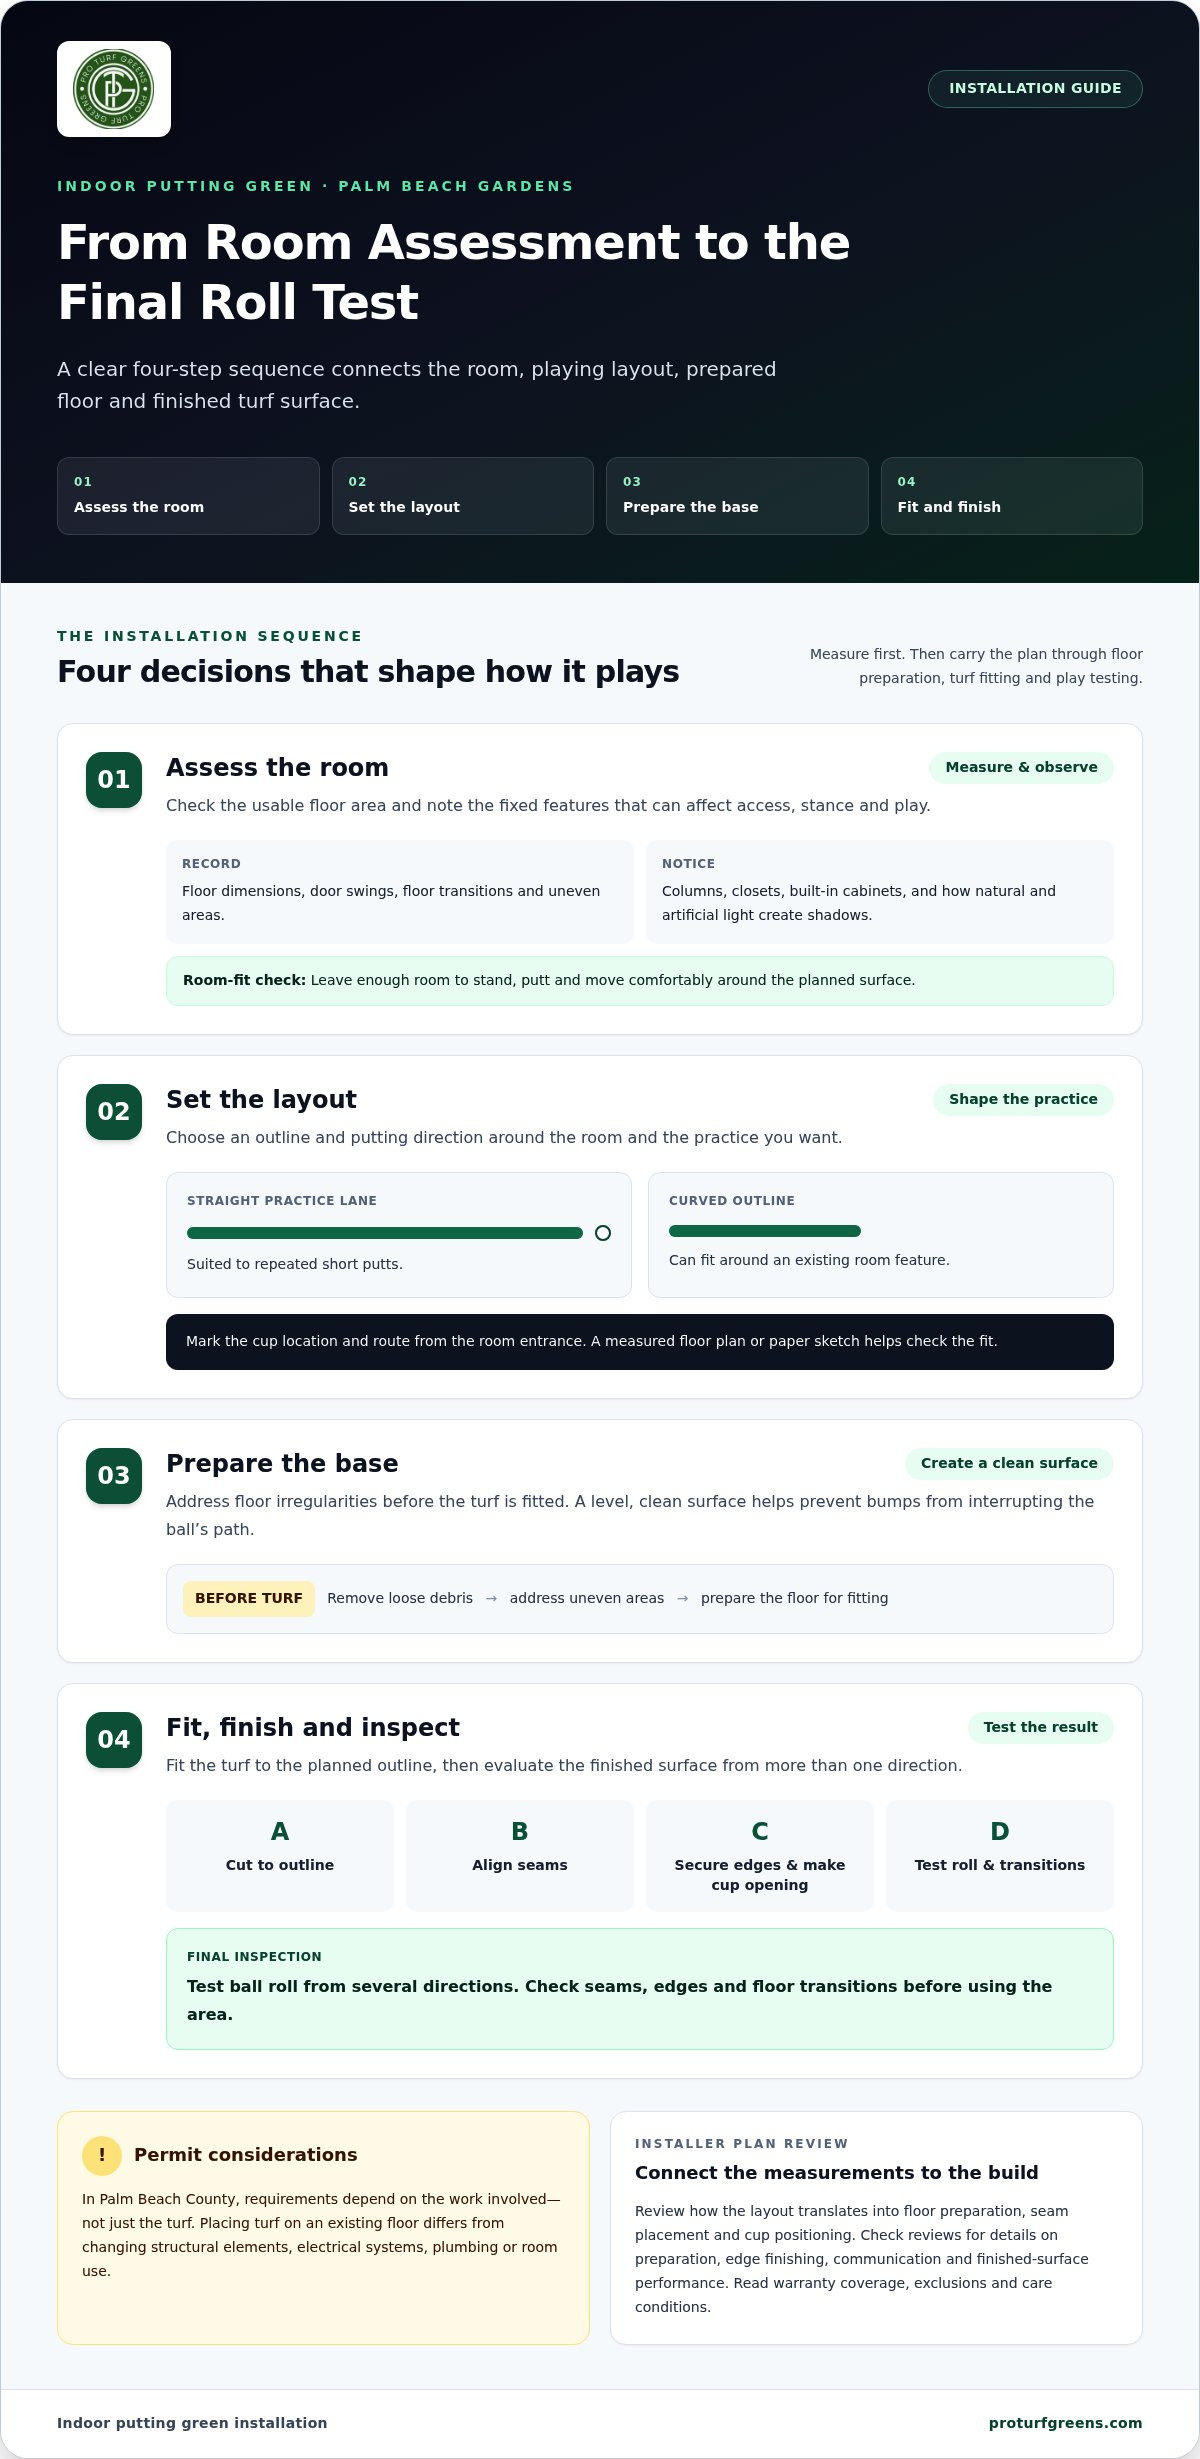Click the green 03 step badge

click(x=114, y=1476)
